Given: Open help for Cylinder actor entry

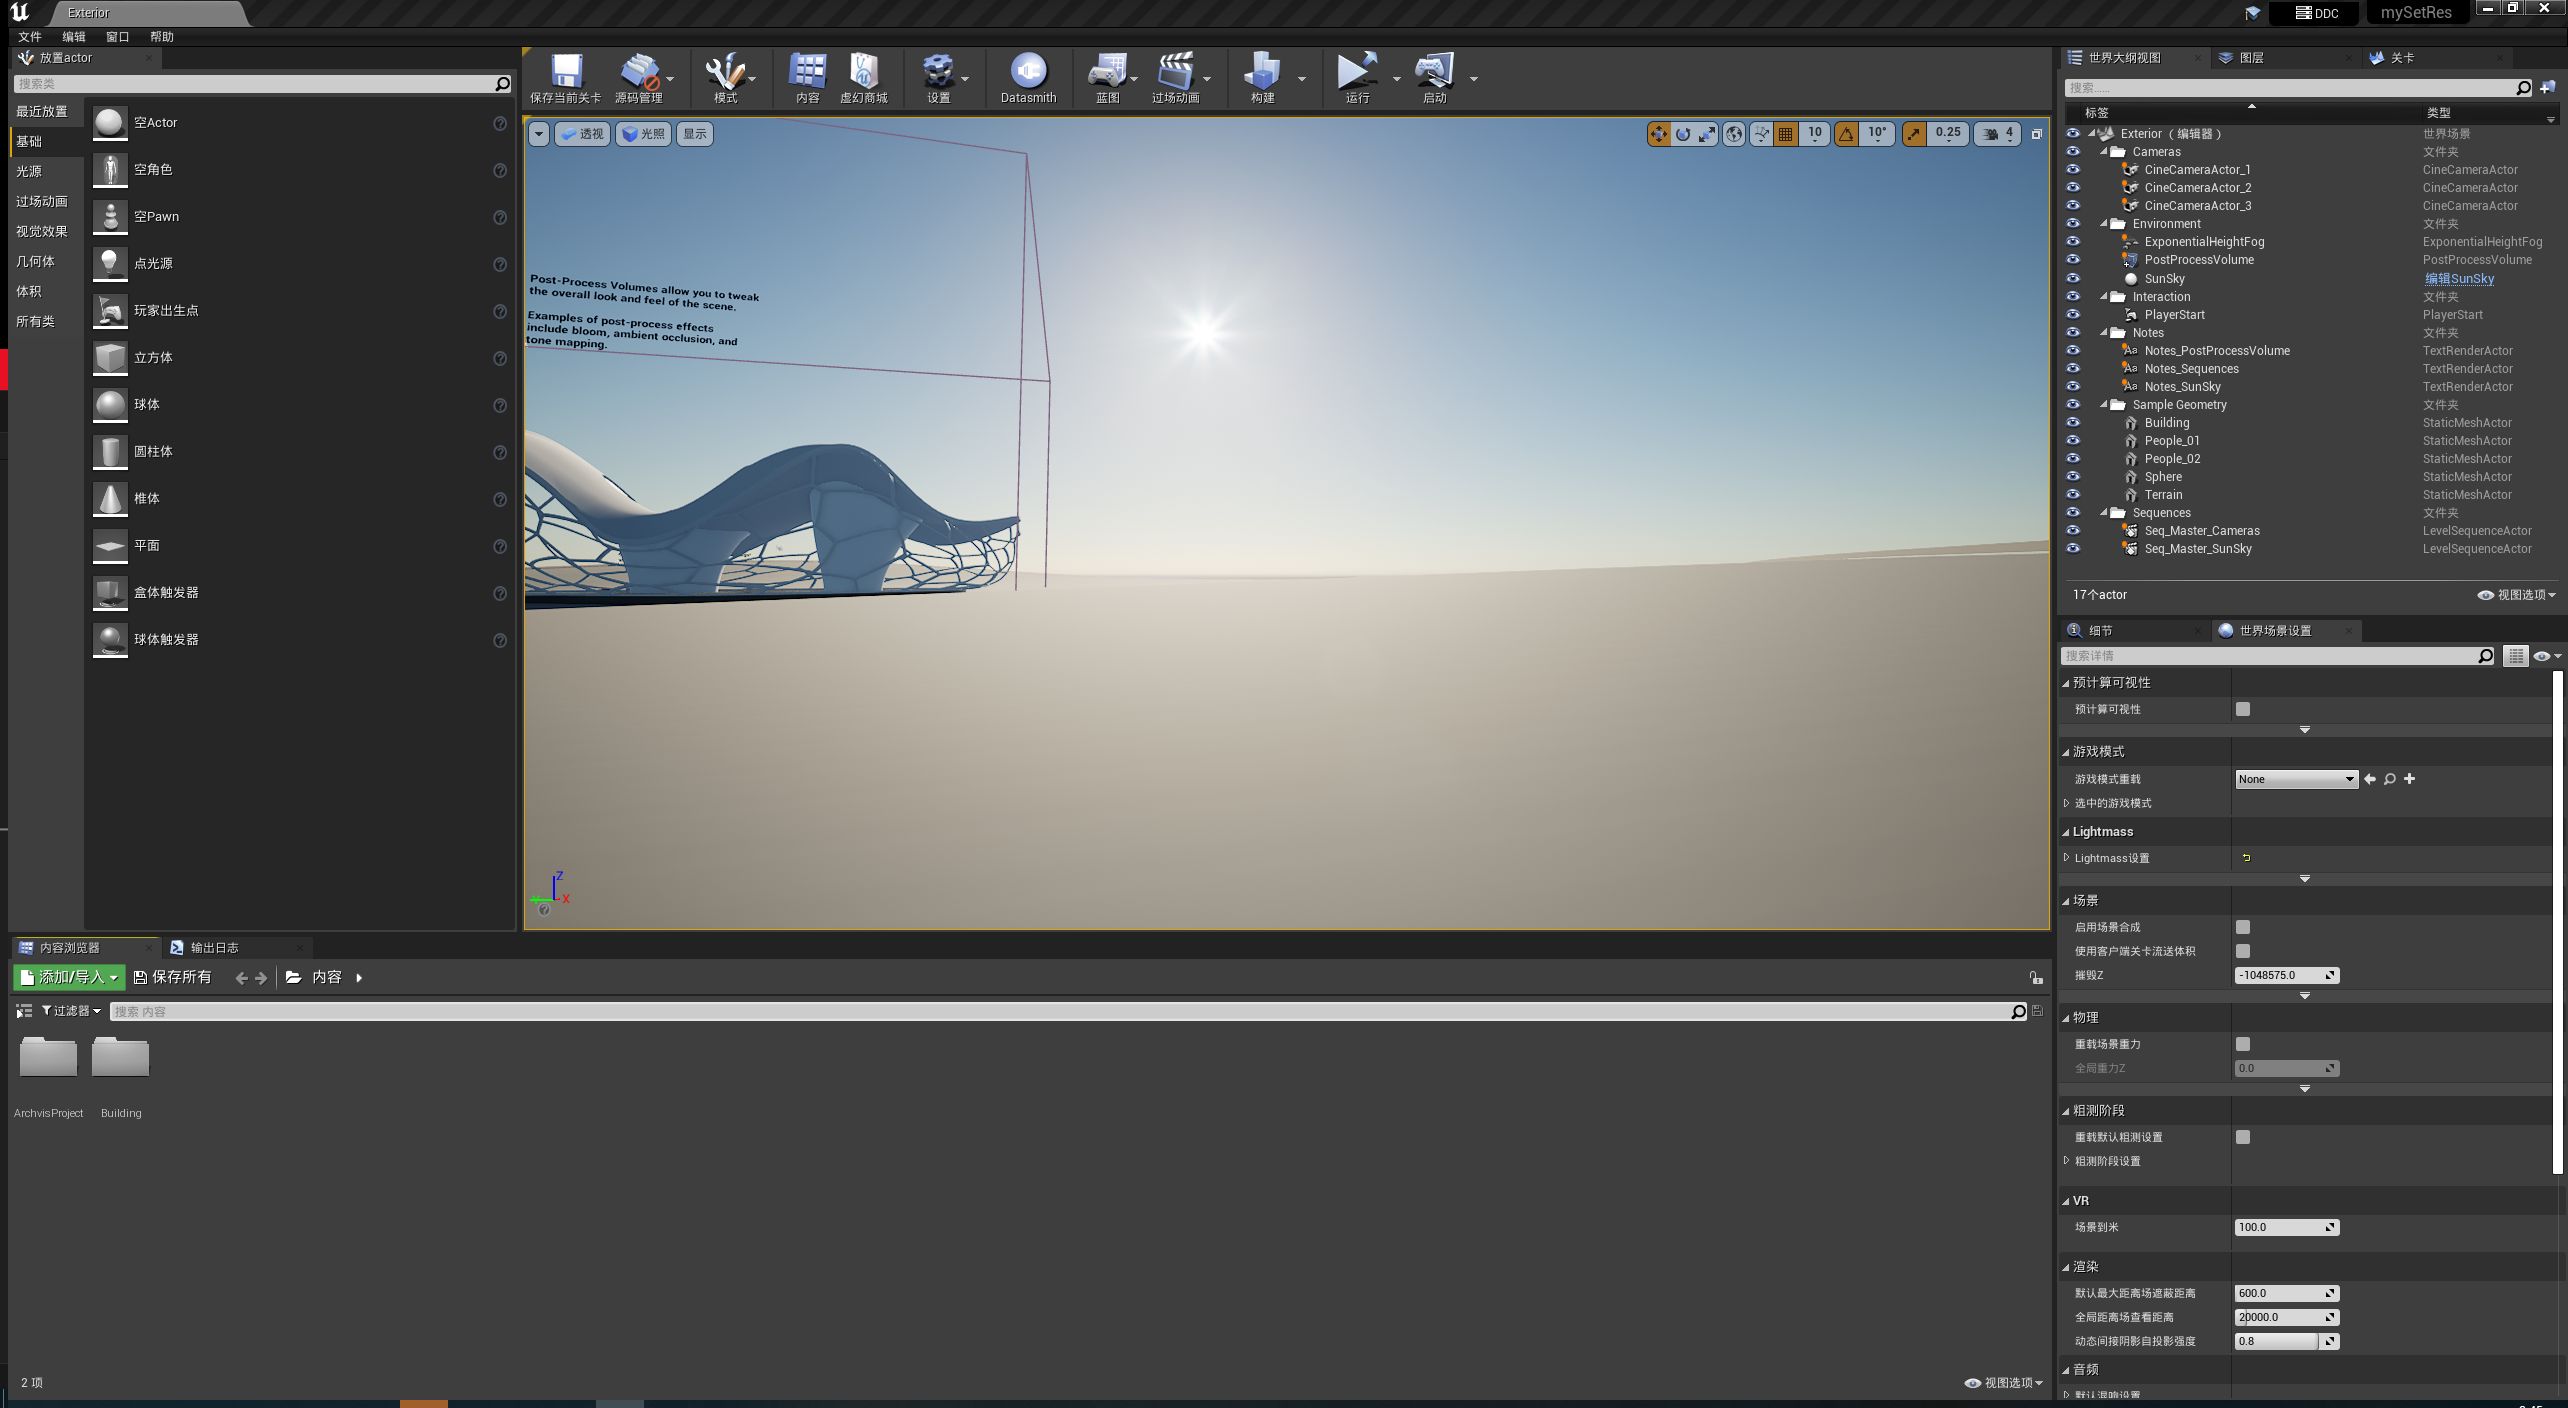Looking at the screenshot, I should coord(500,452).
